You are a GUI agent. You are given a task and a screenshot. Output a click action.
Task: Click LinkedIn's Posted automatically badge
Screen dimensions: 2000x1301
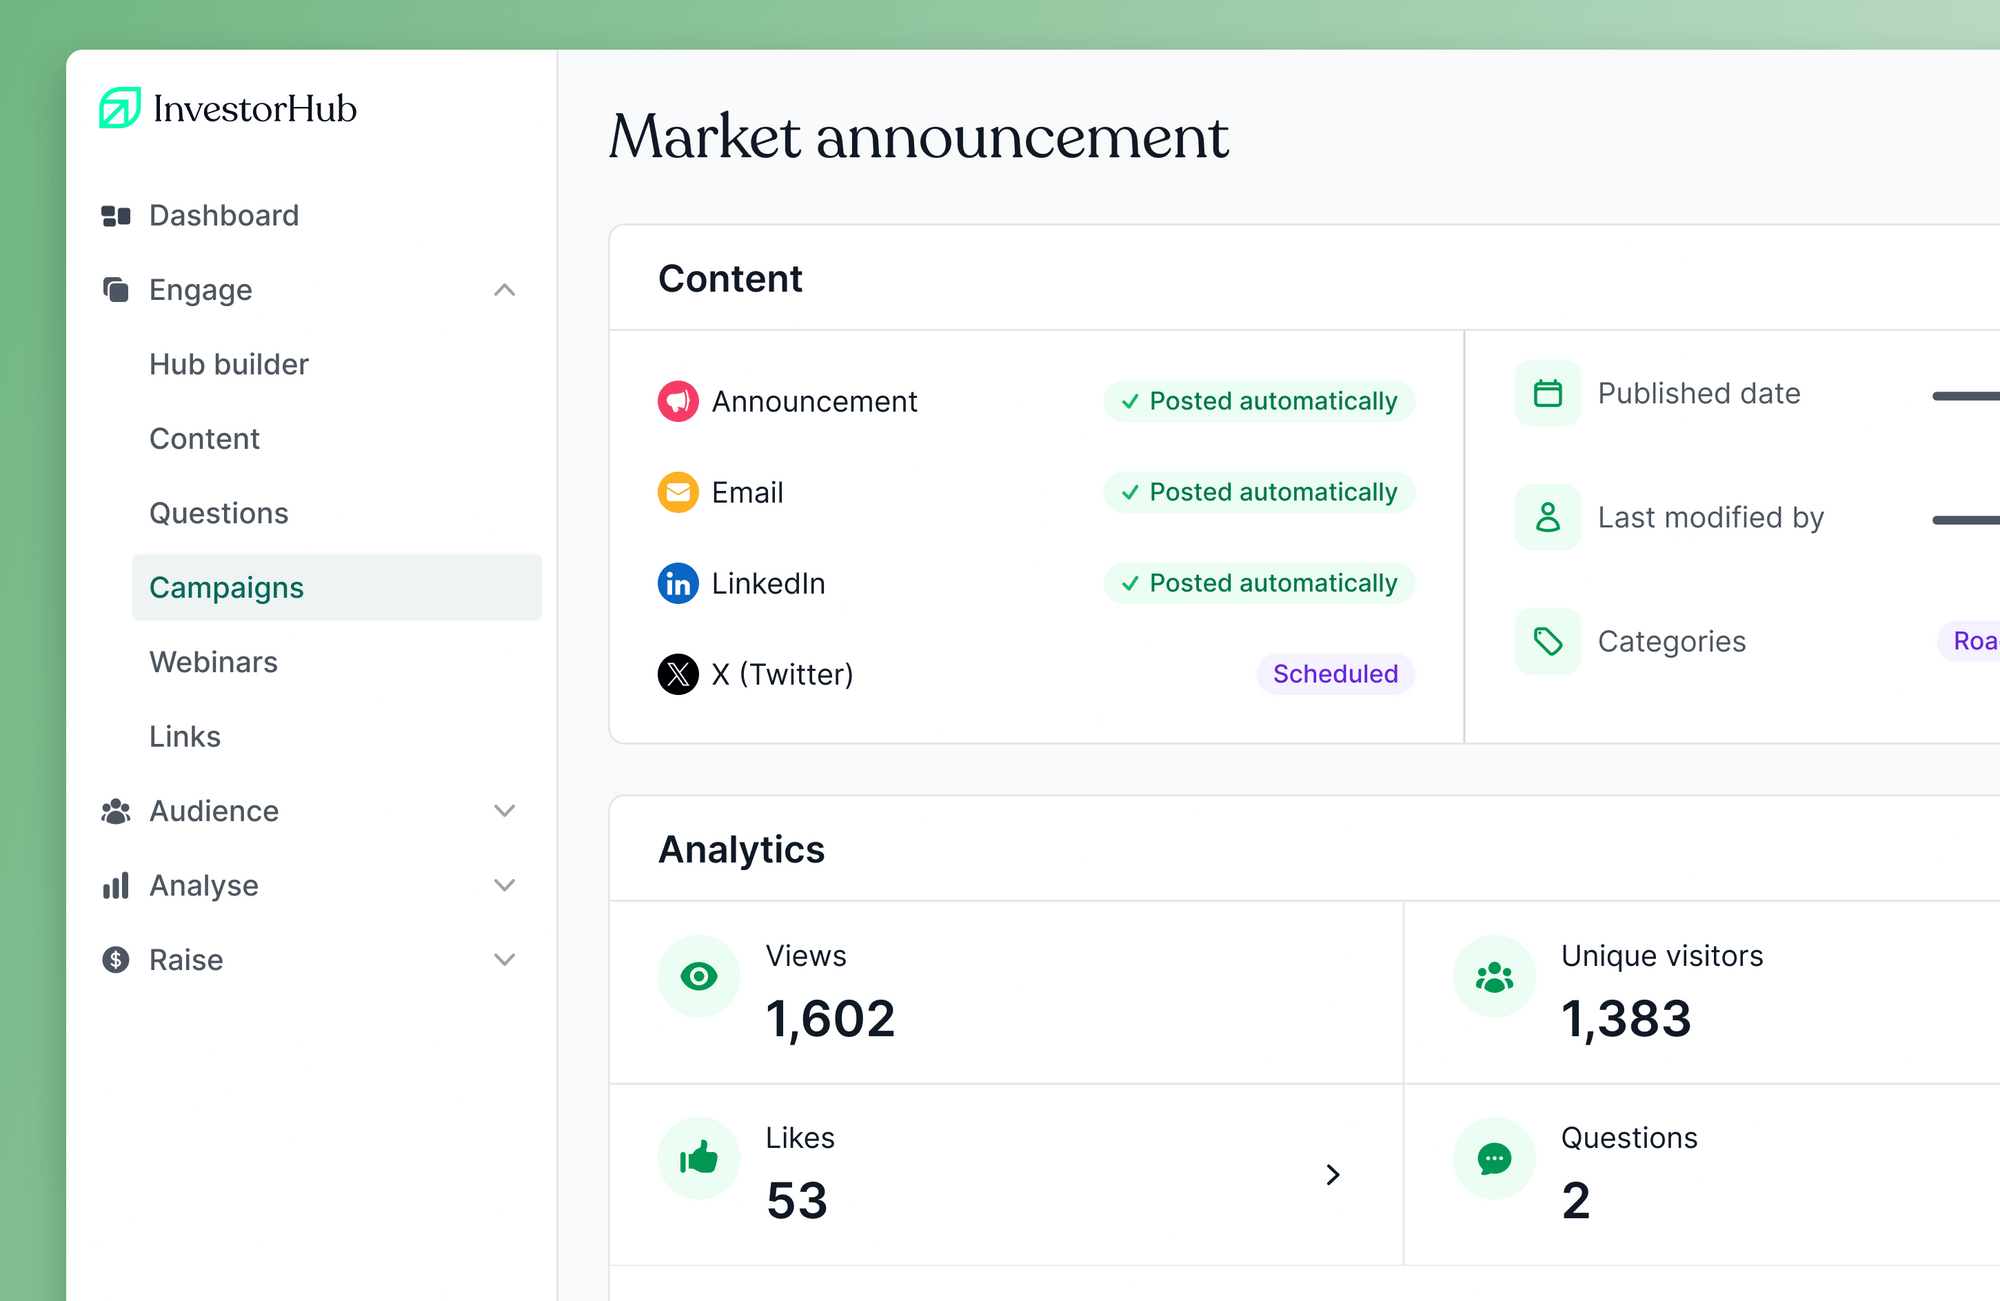click(1259, 583)
